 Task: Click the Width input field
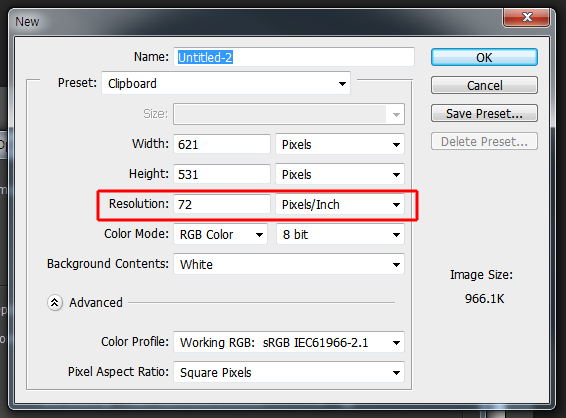pos(222,144)
